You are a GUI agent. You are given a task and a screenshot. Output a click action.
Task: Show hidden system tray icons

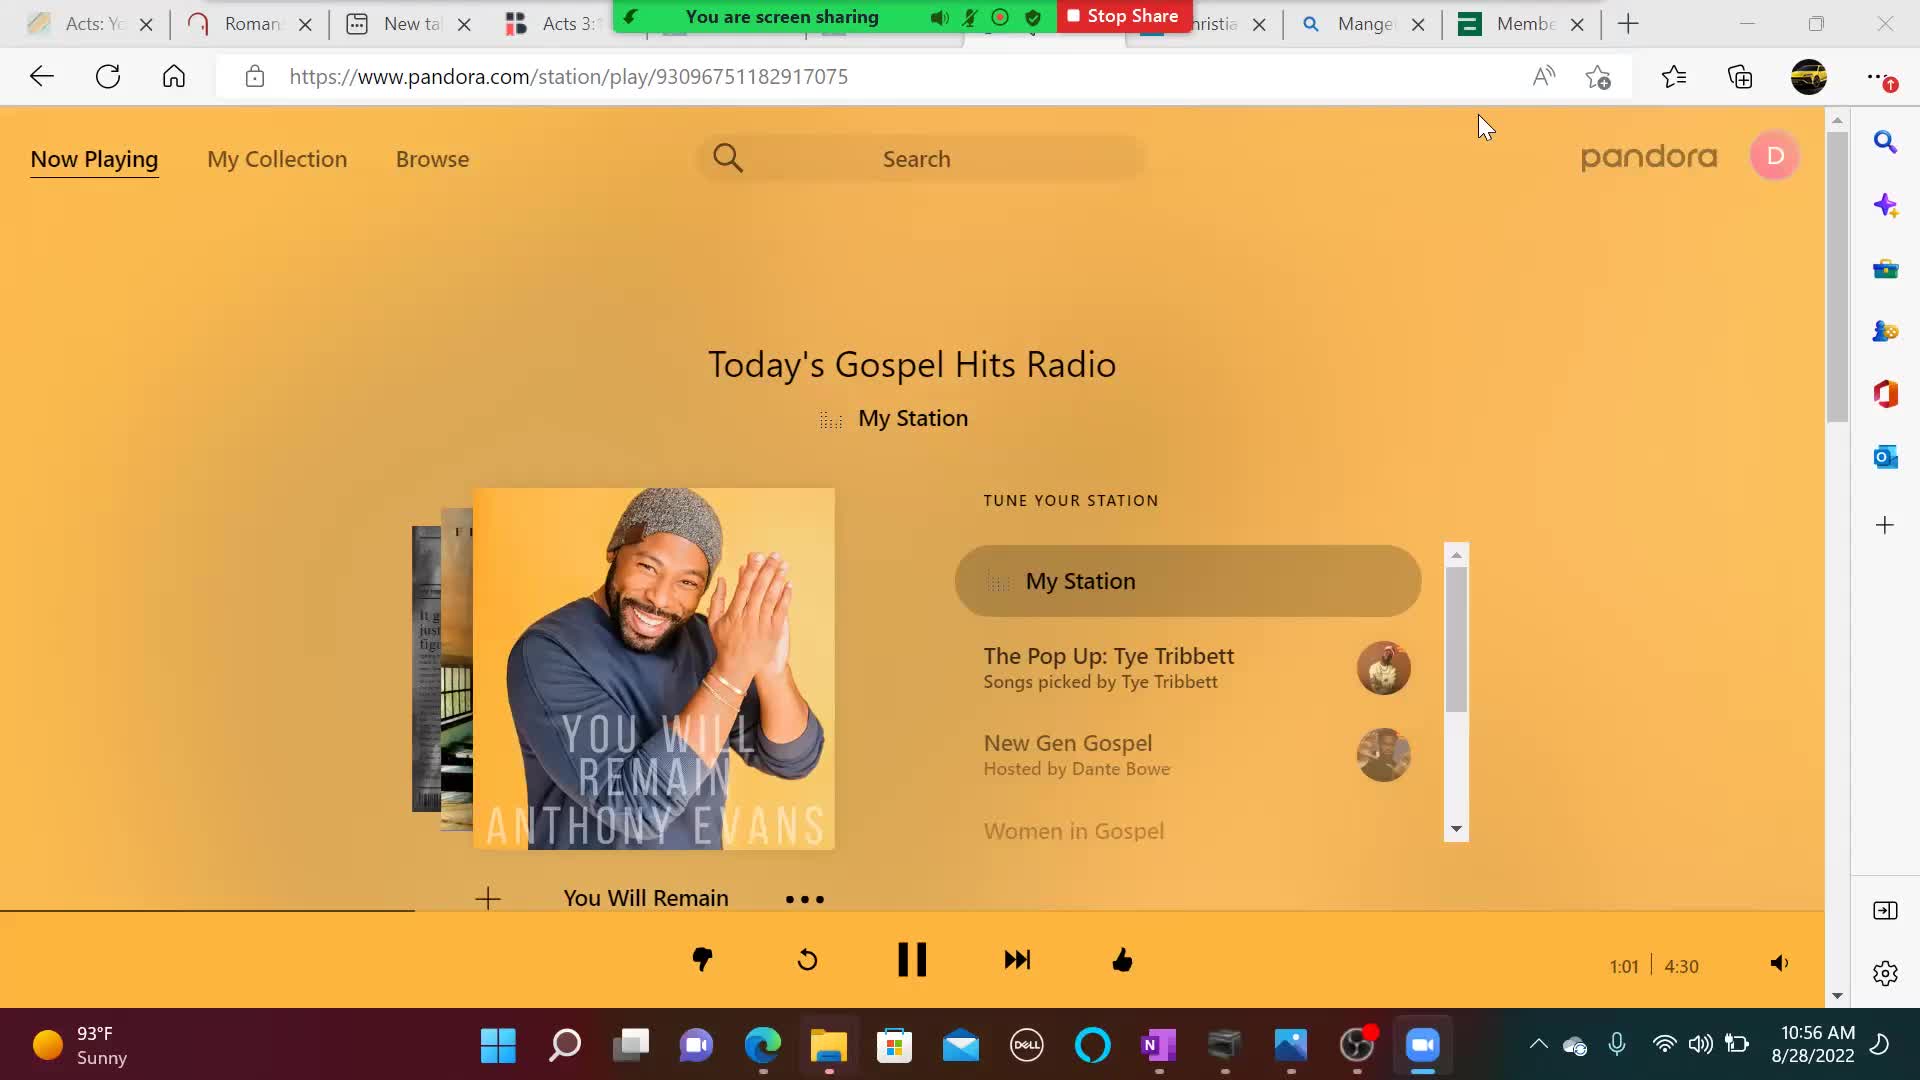coord(1538,1045)
